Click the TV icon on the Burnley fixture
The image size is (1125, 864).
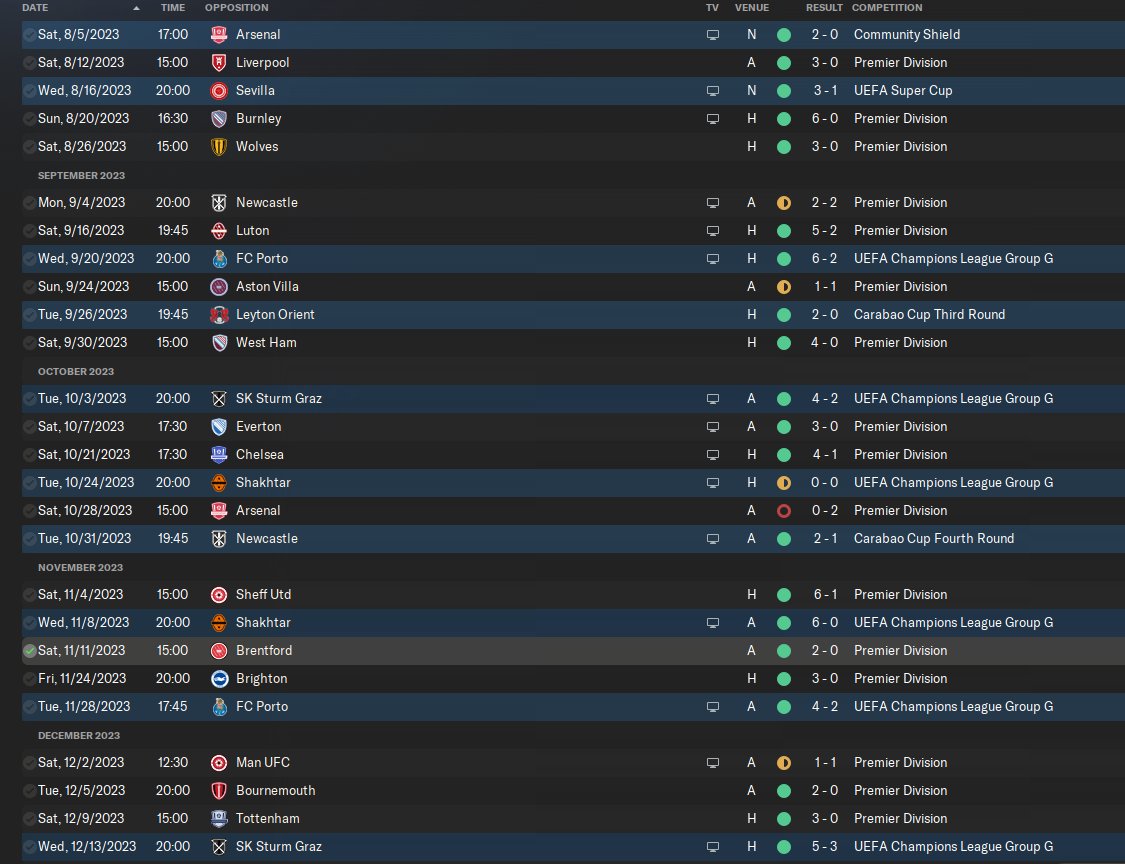pos(713,118)
